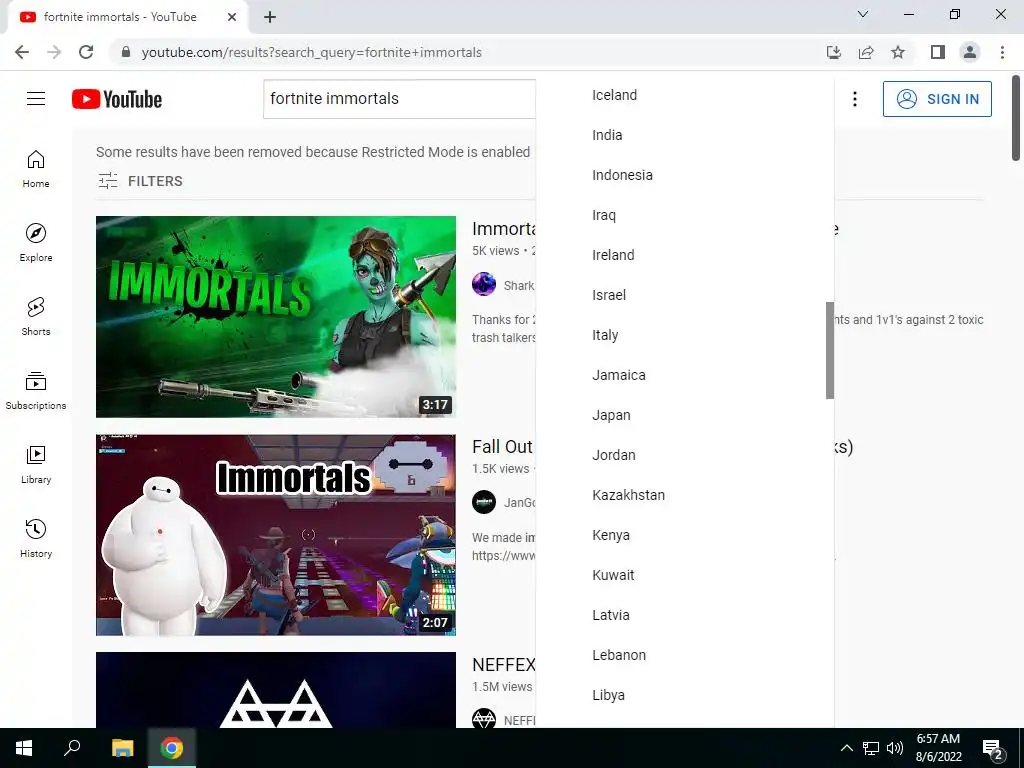The height and width of the screenshot is (768, 1024).
Task: Open YouTube settings three-dot menu
Action: [x=855, y=99]
